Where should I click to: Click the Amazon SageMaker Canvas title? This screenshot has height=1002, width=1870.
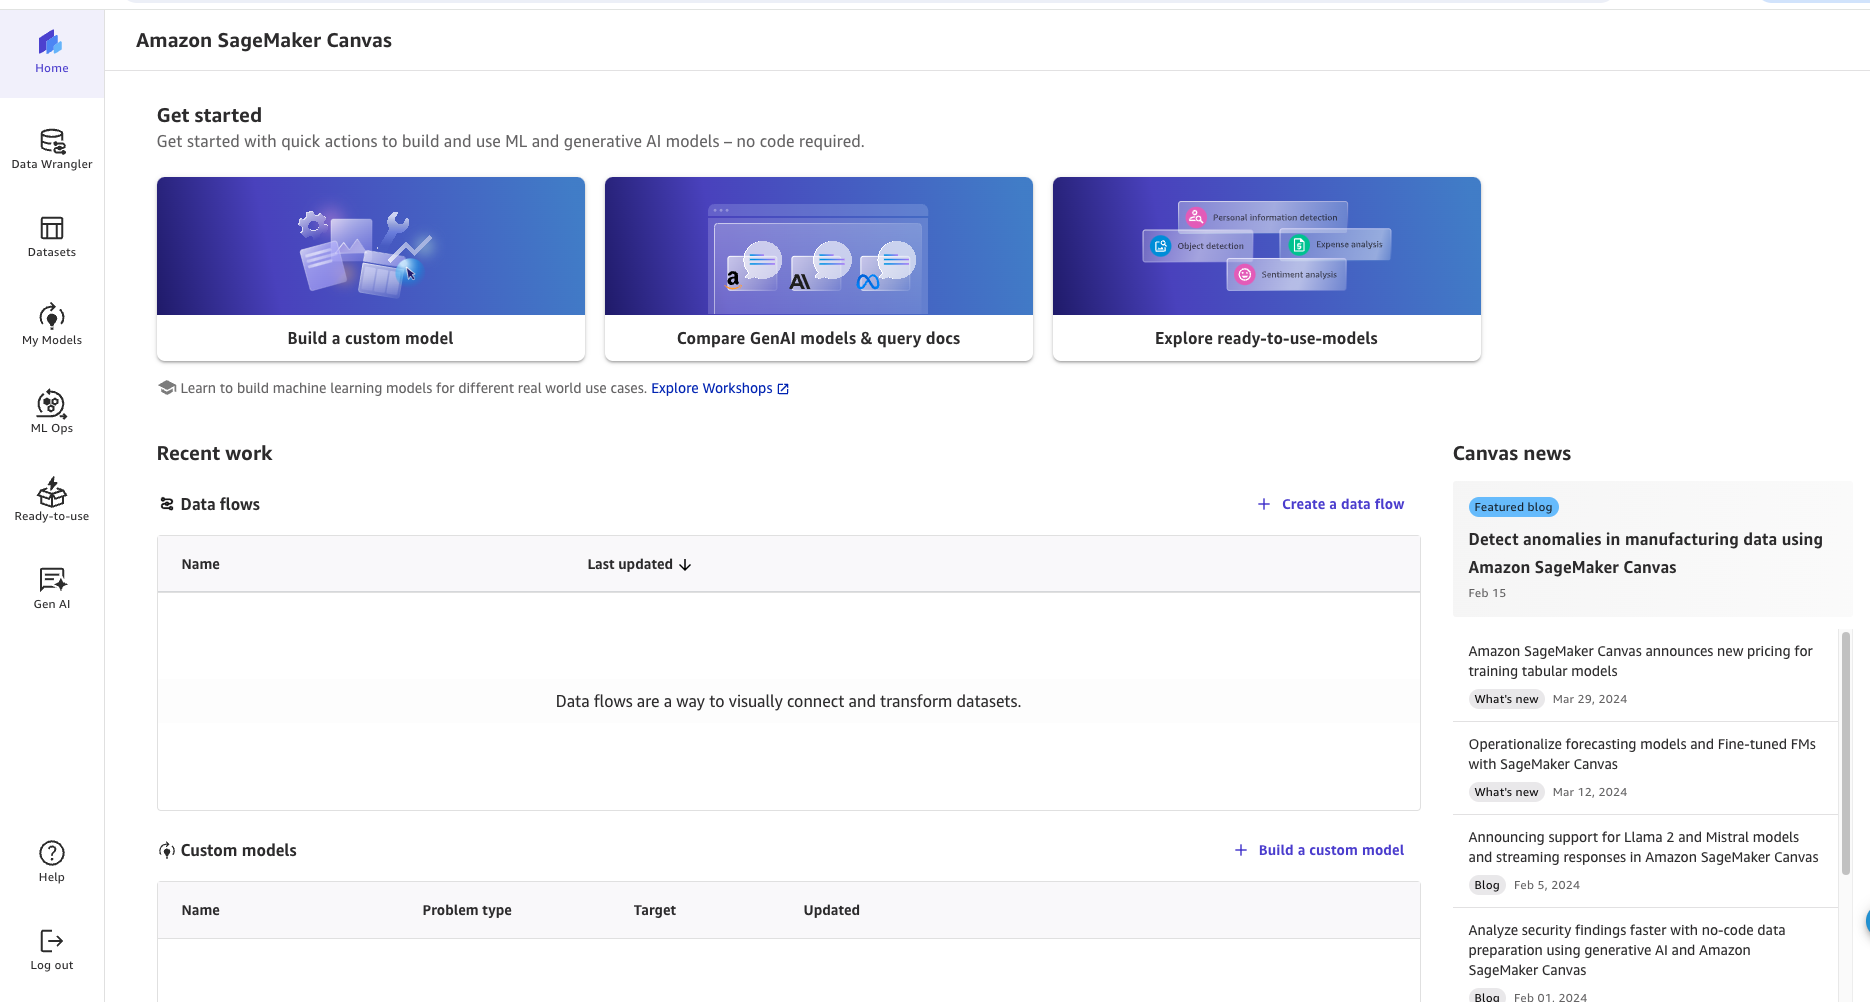[x=264, y=40]
